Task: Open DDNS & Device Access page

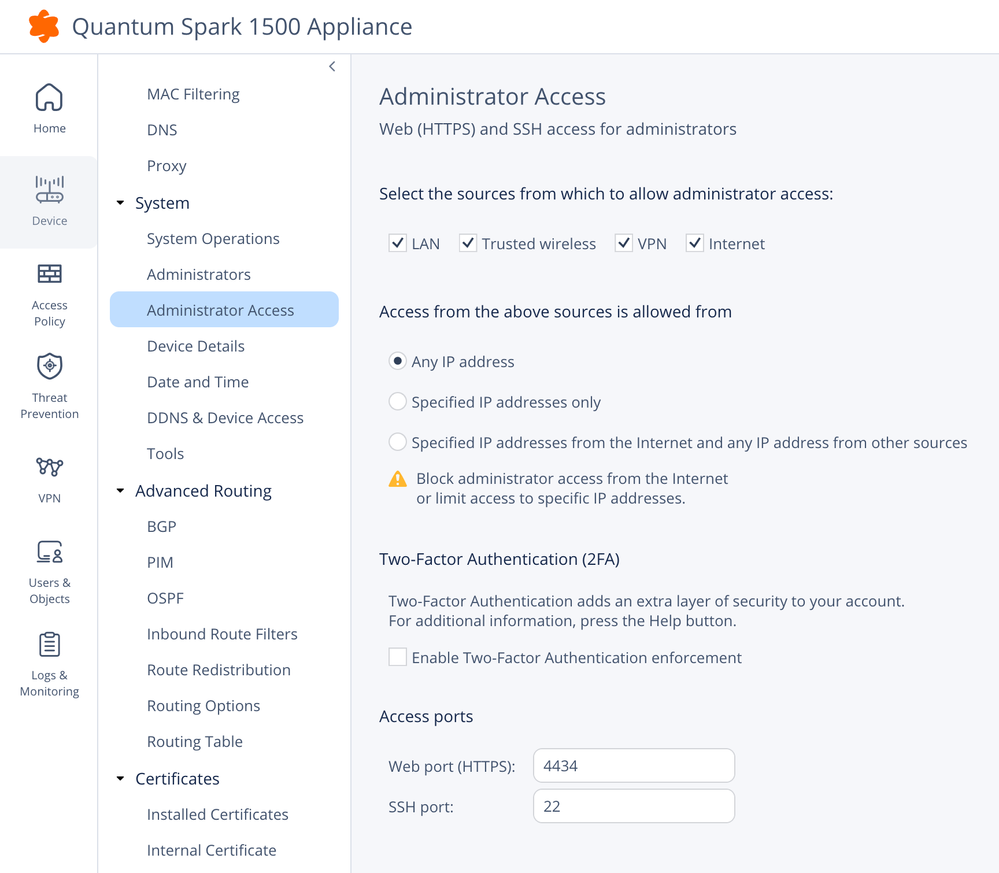Action: (225, 418)
